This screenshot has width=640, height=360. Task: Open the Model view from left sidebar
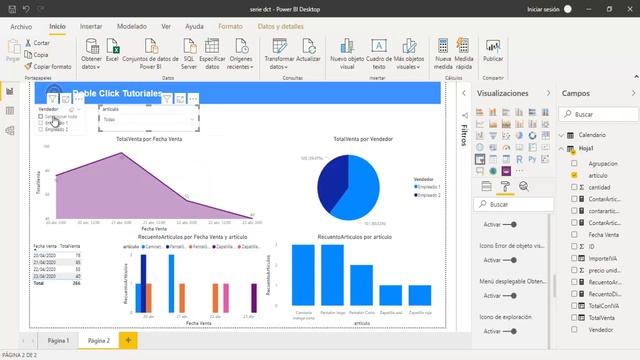pyautogui.click(x=10, y=131)
